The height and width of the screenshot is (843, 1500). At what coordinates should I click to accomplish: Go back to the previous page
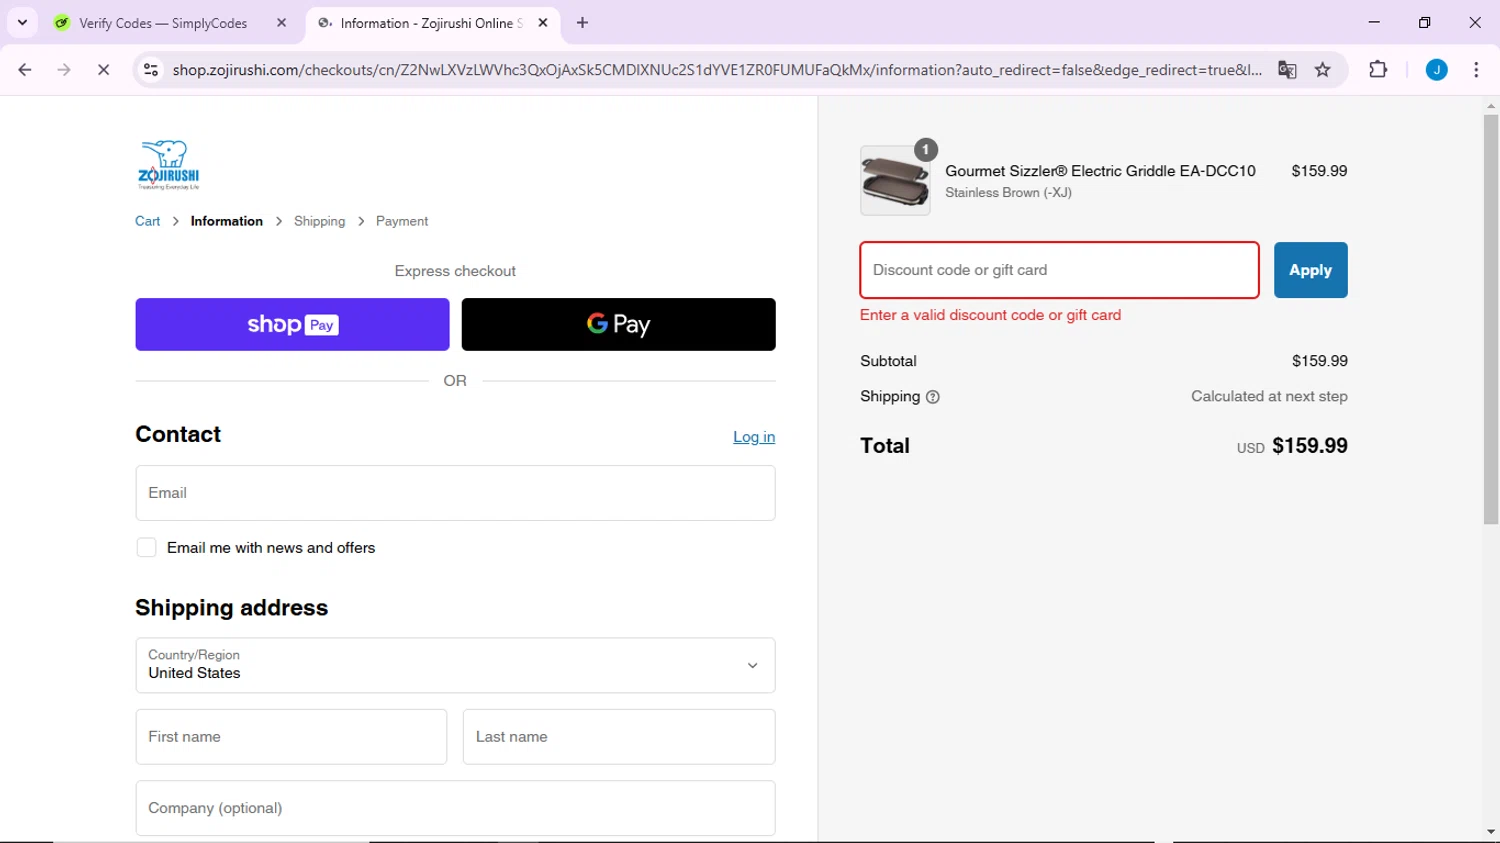[25, 70]
